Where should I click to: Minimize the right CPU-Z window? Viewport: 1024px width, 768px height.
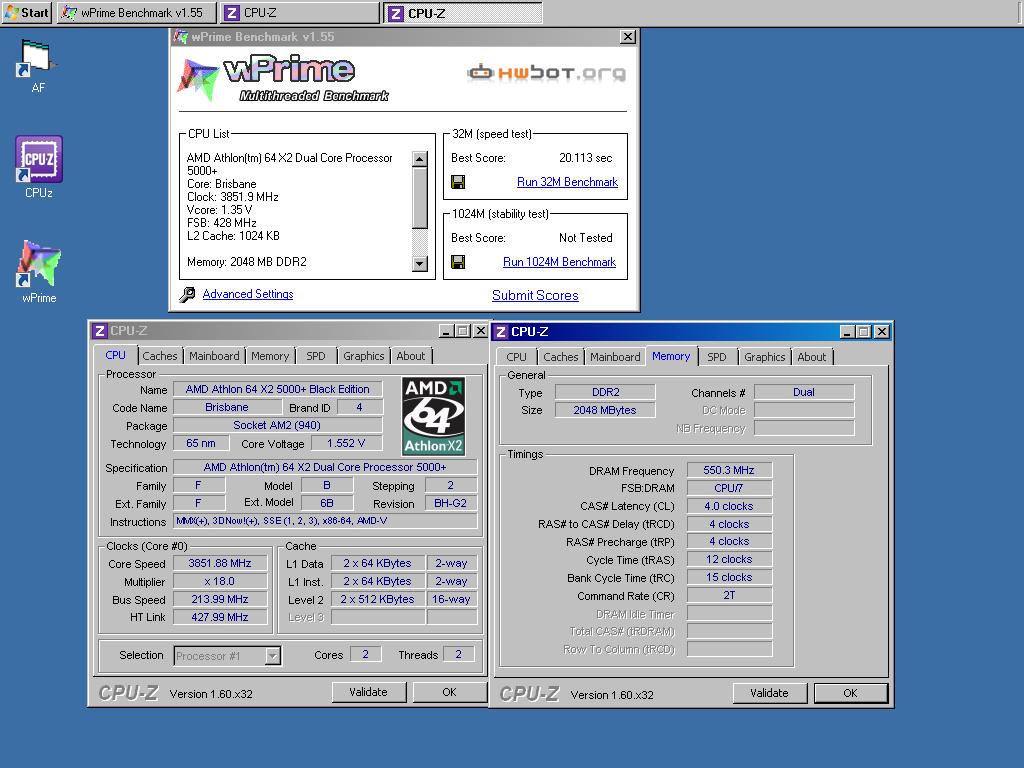(847, 332)
